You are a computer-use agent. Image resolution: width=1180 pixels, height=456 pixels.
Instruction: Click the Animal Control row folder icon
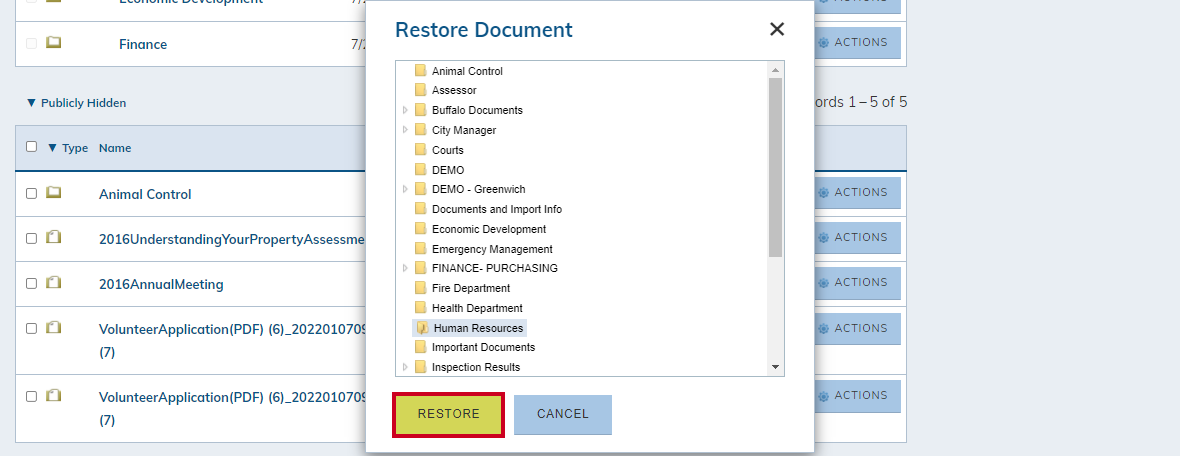(x=53, y=193)
